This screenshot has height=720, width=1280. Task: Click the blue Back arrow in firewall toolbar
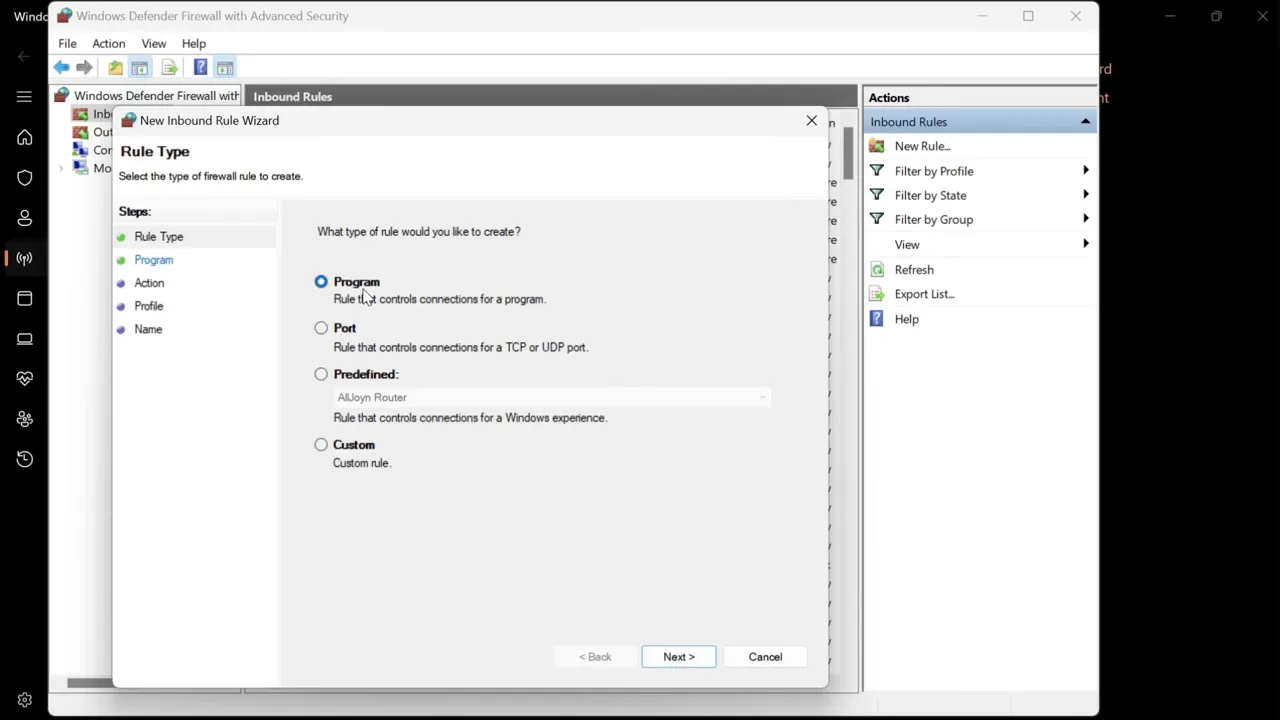coord(62,68)
